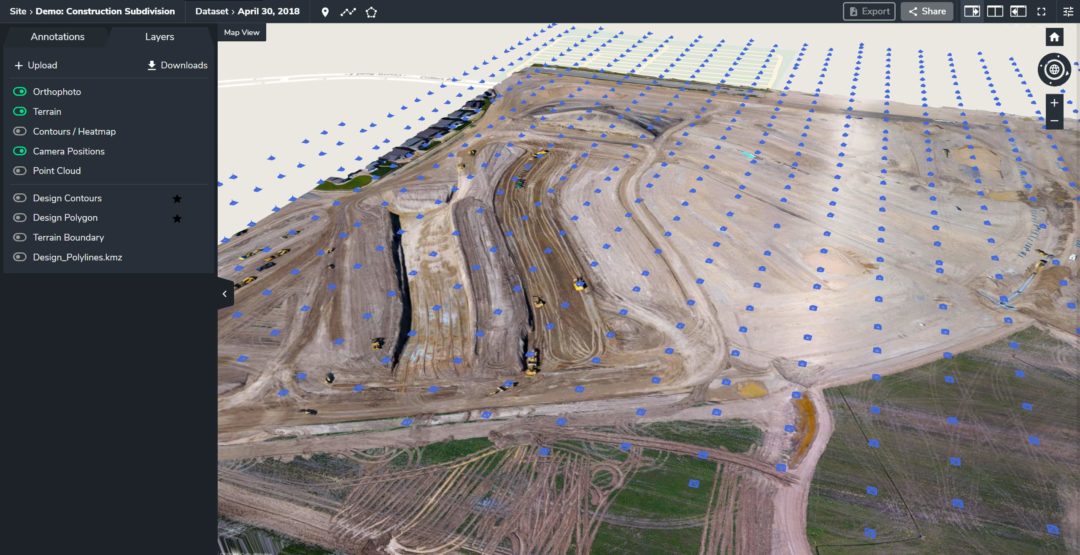Viewport: 1080px width, 555px height.
Task: Select the polygon drawing tool
Action: coord(371,12)
